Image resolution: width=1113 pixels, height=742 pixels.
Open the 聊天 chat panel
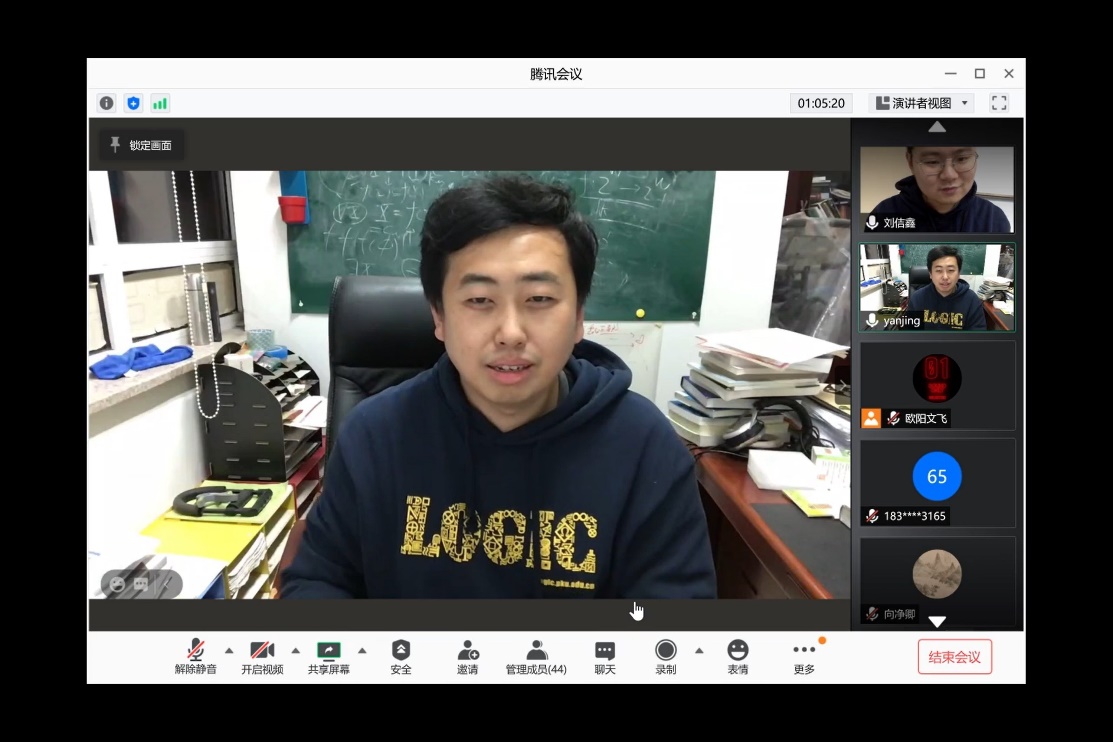pyautogui.click(x=605, y=657)
